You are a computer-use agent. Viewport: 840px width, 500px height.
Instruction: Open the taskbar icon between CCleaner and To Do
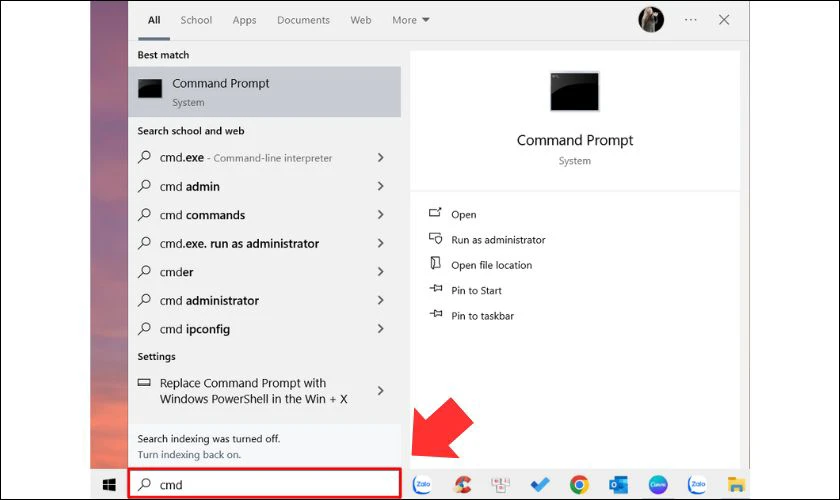coord(500,485)
